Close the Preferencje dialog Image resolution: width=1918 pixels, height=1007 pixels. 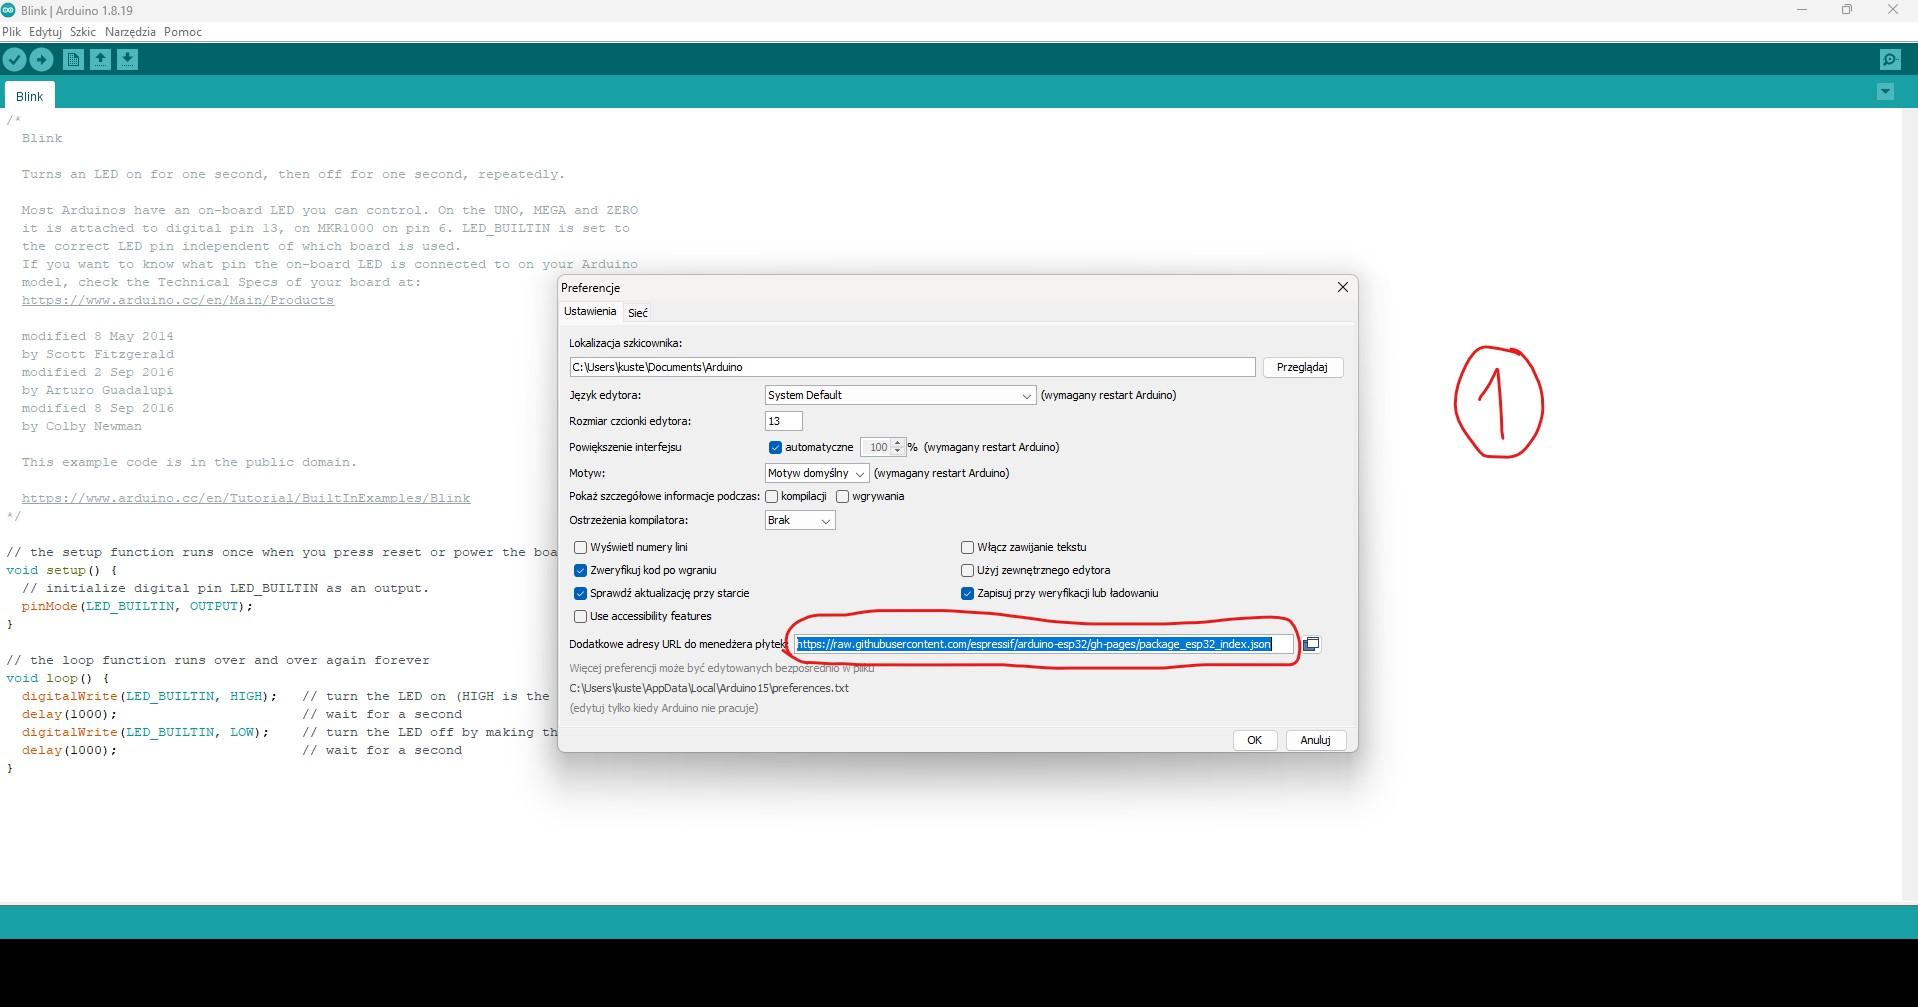(1343, 287)
